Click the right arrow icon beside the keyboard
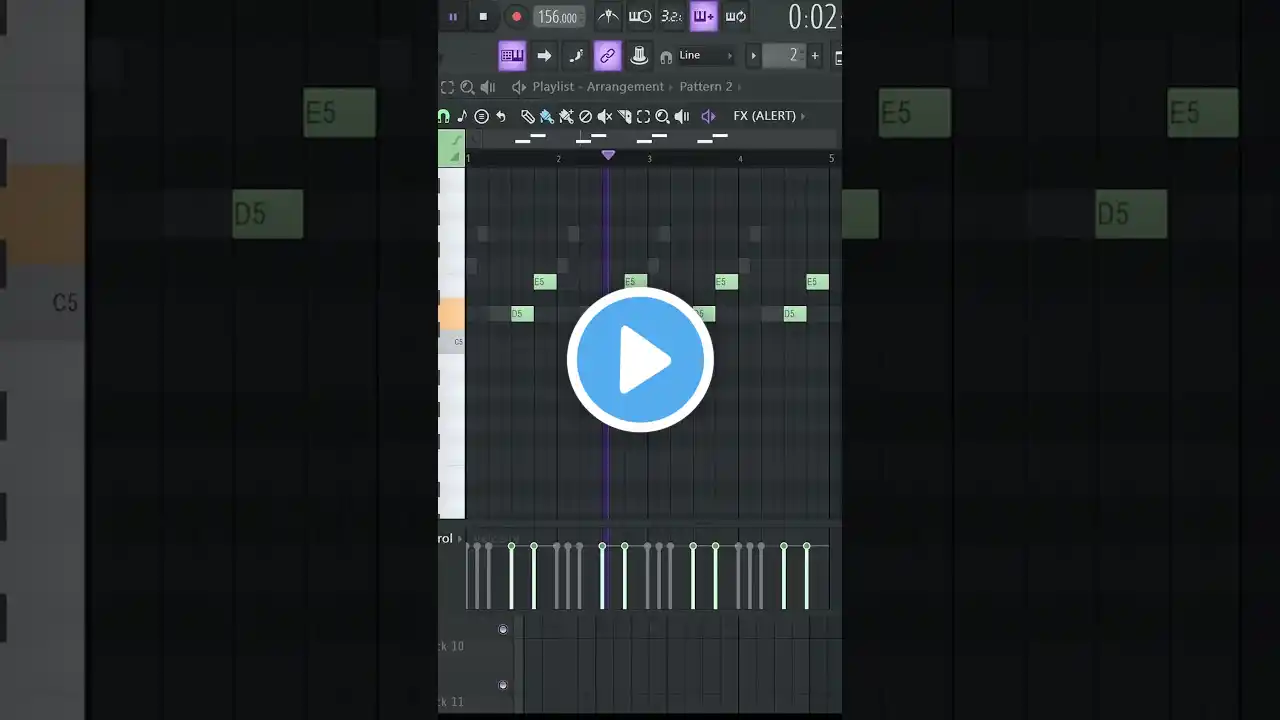The image size is (1280, 720). click(544, 55)
